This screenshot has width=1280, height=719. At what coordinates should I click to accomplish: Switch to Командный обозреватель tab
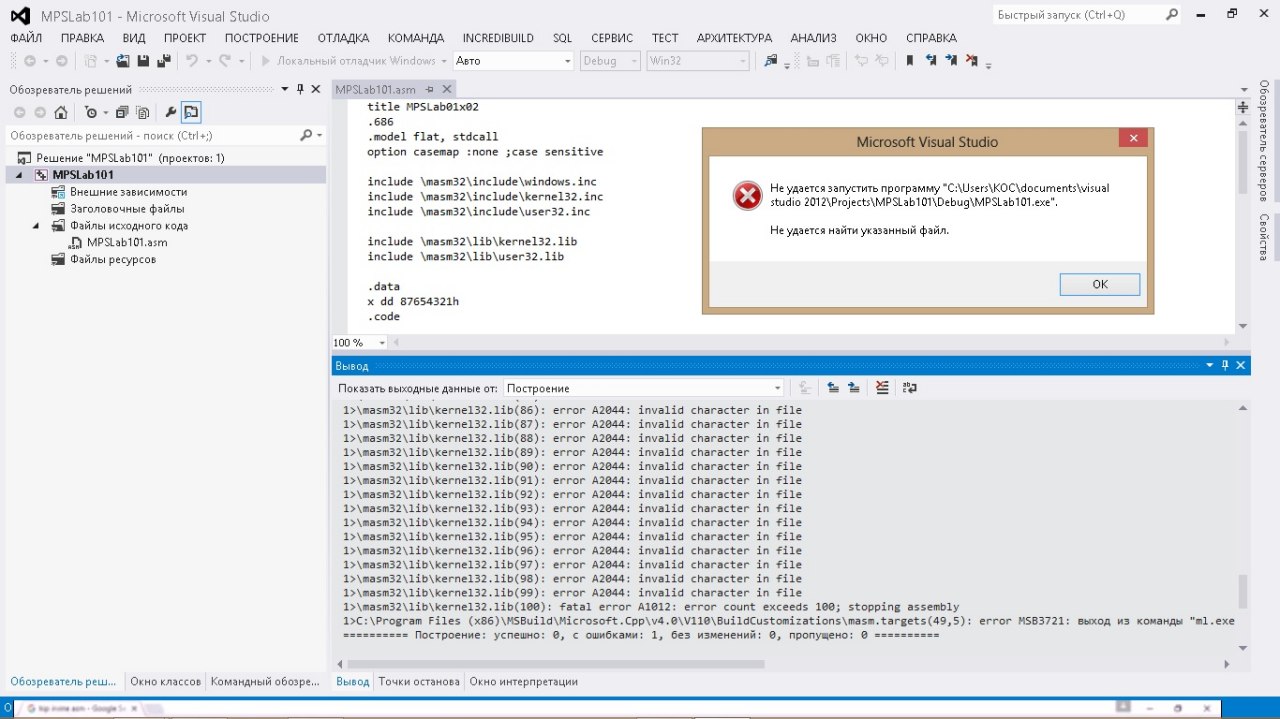tap(264, 681)
